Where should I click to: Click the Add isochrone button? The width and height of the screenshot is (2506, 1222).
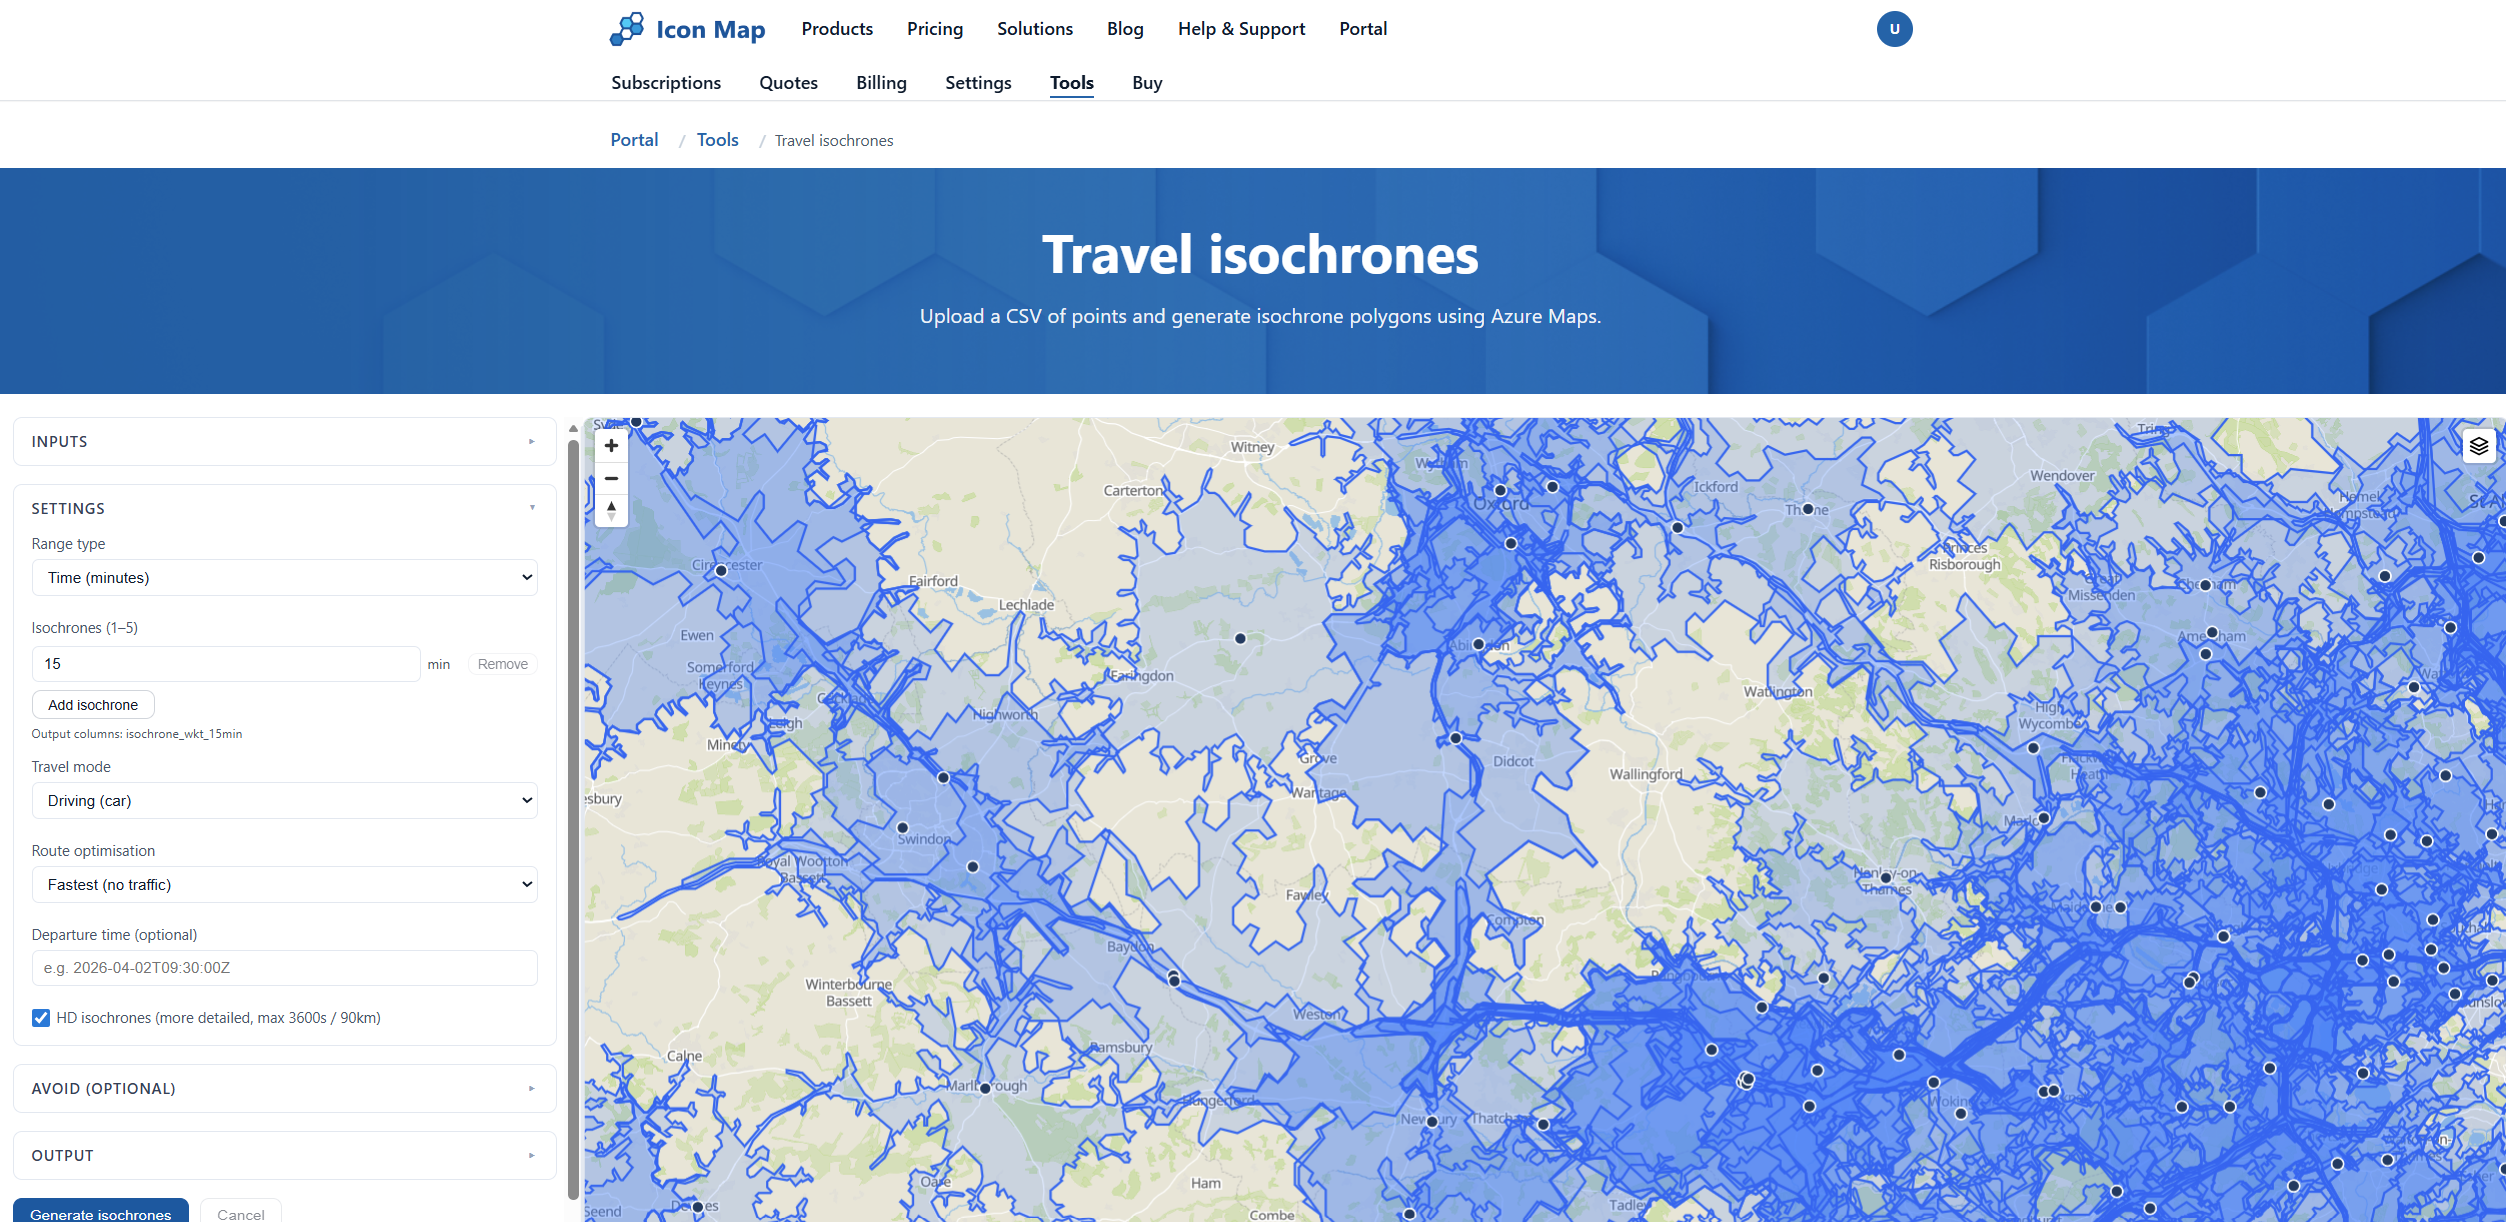pyautogui.click(x=92, y=704)
